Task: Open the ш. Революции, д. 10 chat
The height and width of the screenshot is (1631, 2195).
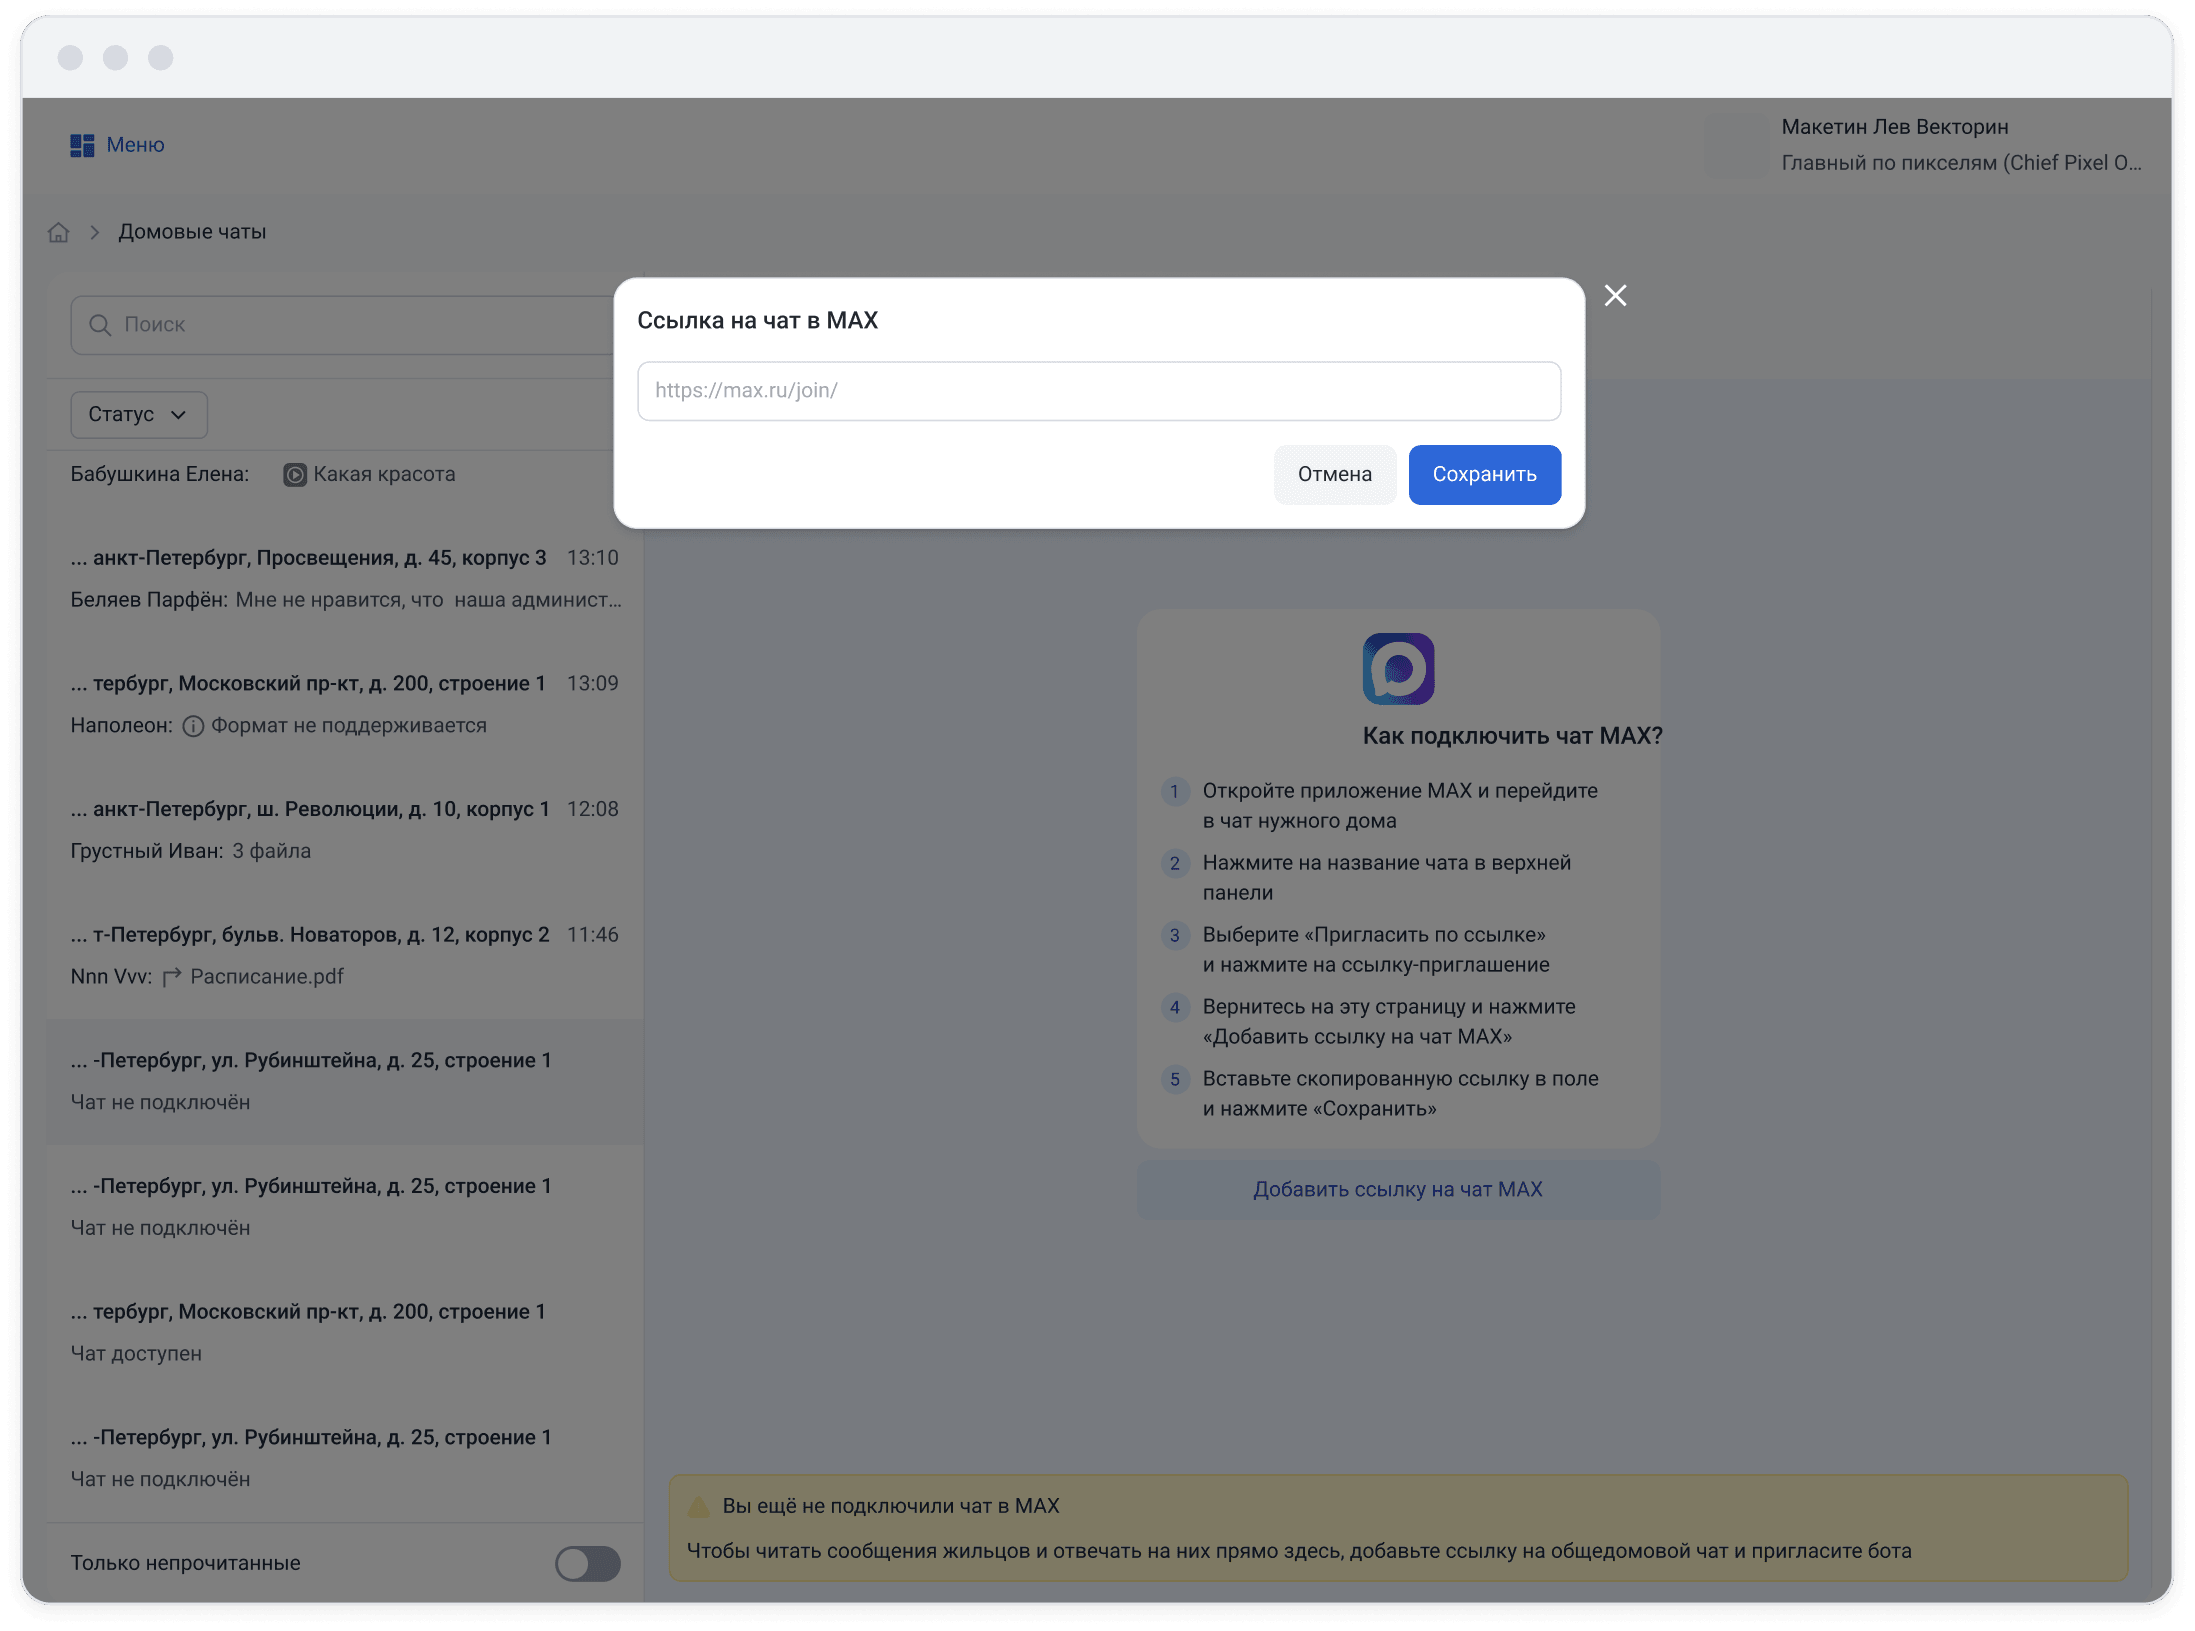Action: coord(345,830)
